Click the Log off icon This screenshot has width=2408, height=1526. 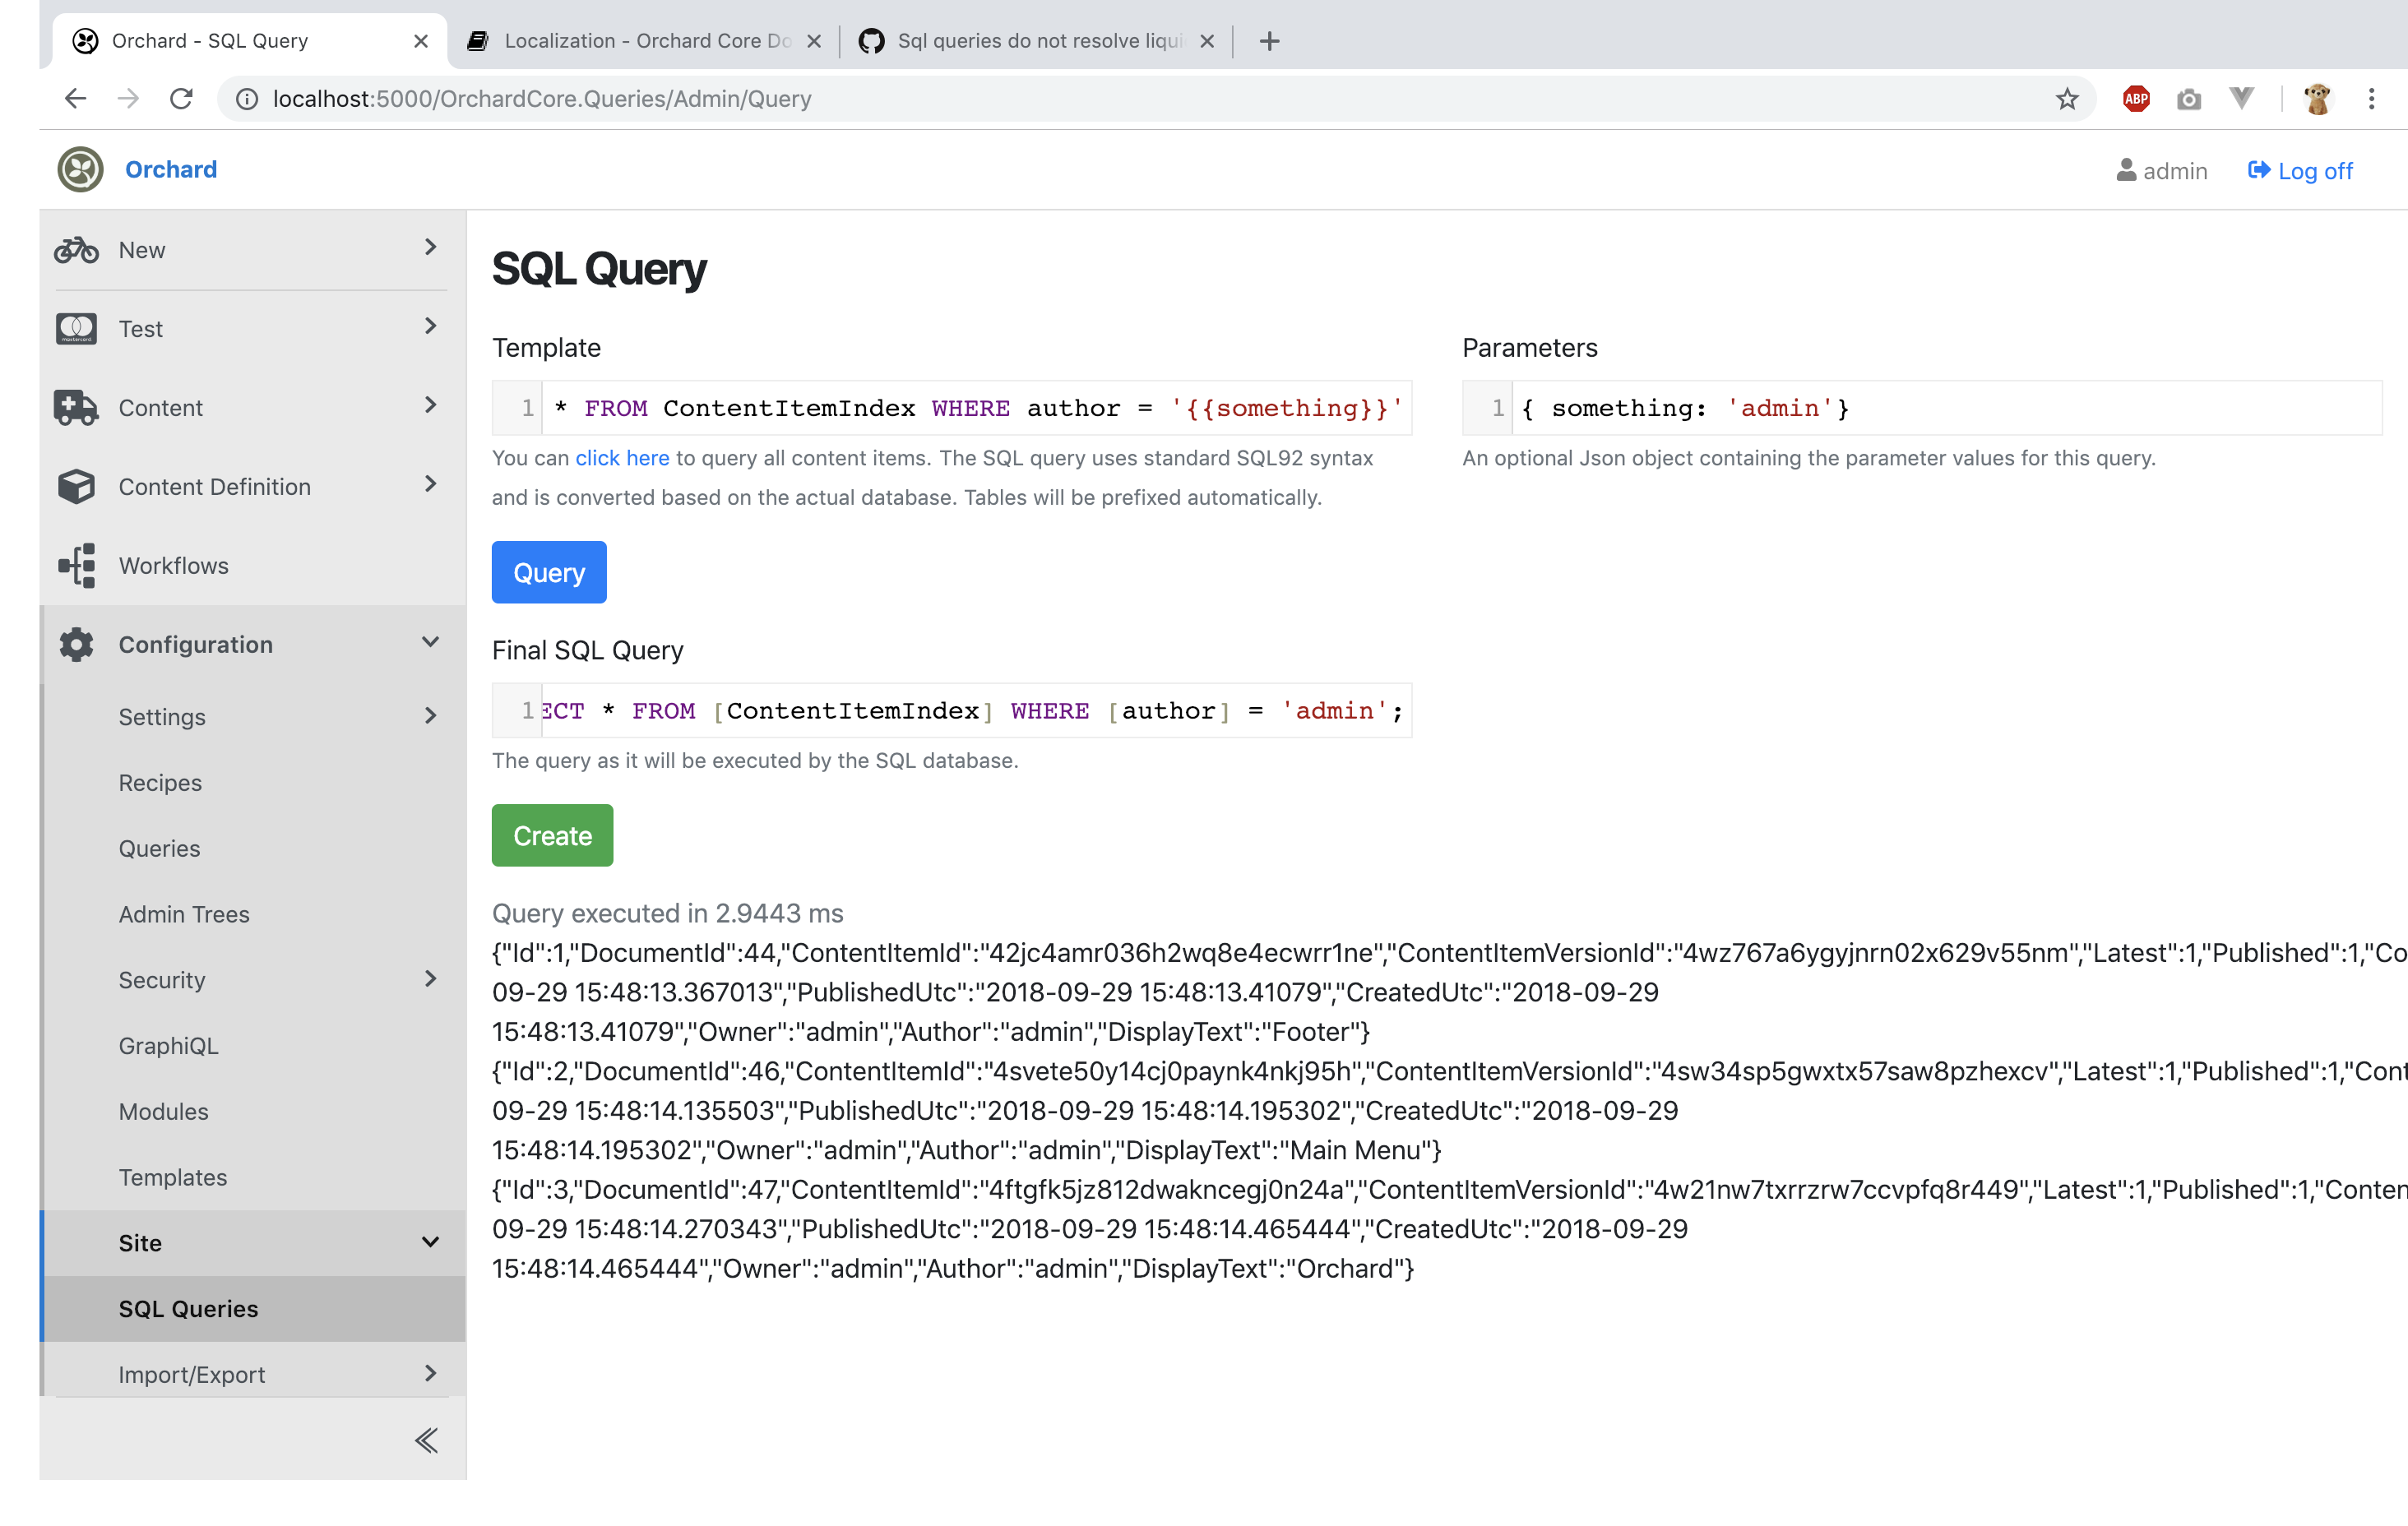2259,170
